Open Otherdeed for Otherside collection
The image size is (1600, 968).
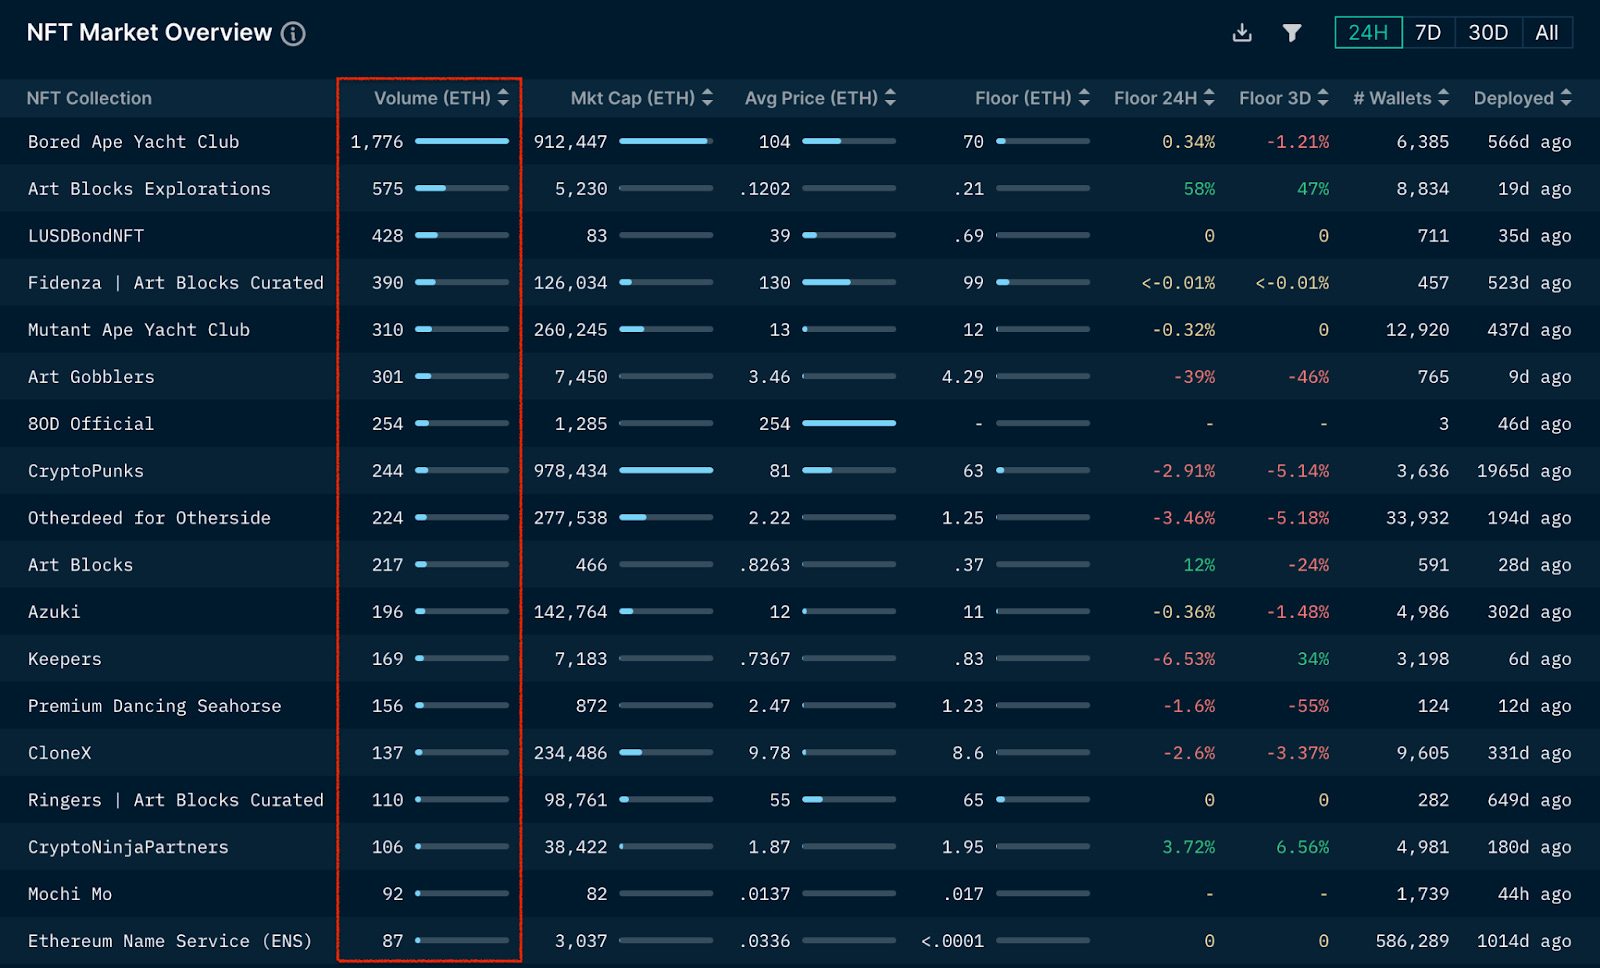point(149,518)
